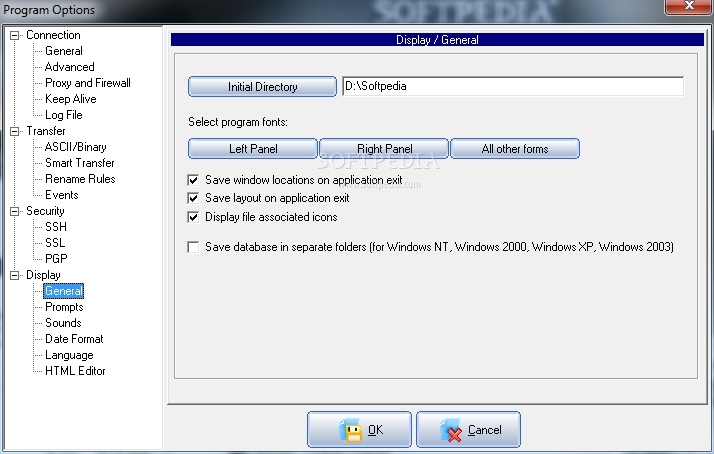Select the Display category label
Viewport: 714px width, 454px height.
(x=43, y=275)
